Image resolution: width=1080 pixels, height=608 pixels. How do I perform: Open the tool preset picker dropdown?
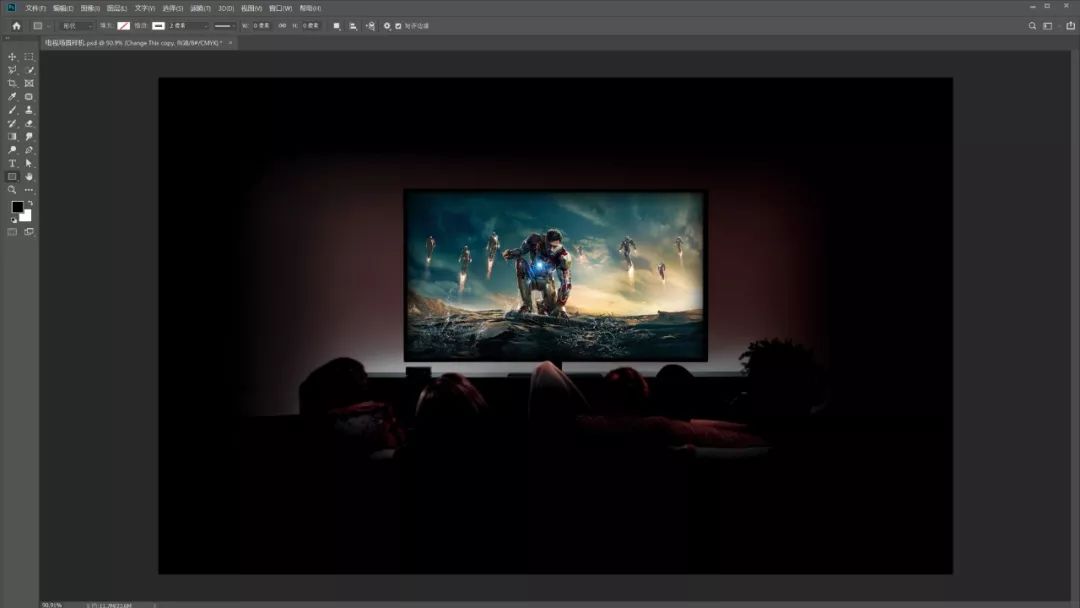click(41, 25)
